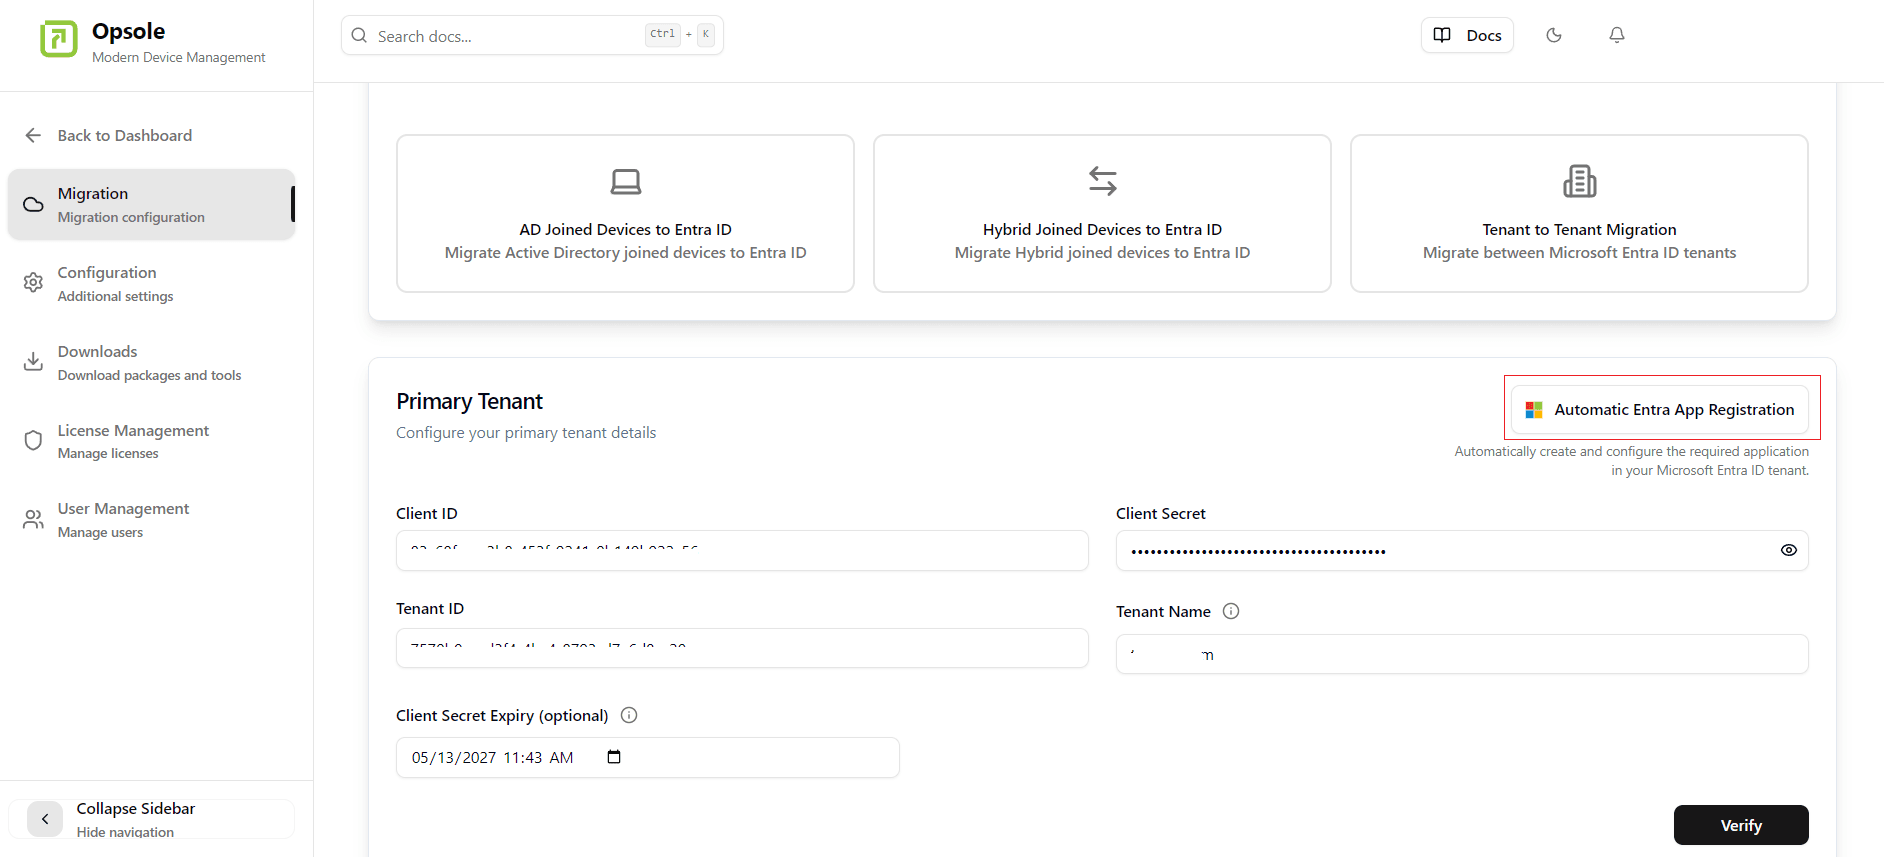Click the Primary Tenant heading
Viewport: 1884px width, 857px height.
point(469,401)
